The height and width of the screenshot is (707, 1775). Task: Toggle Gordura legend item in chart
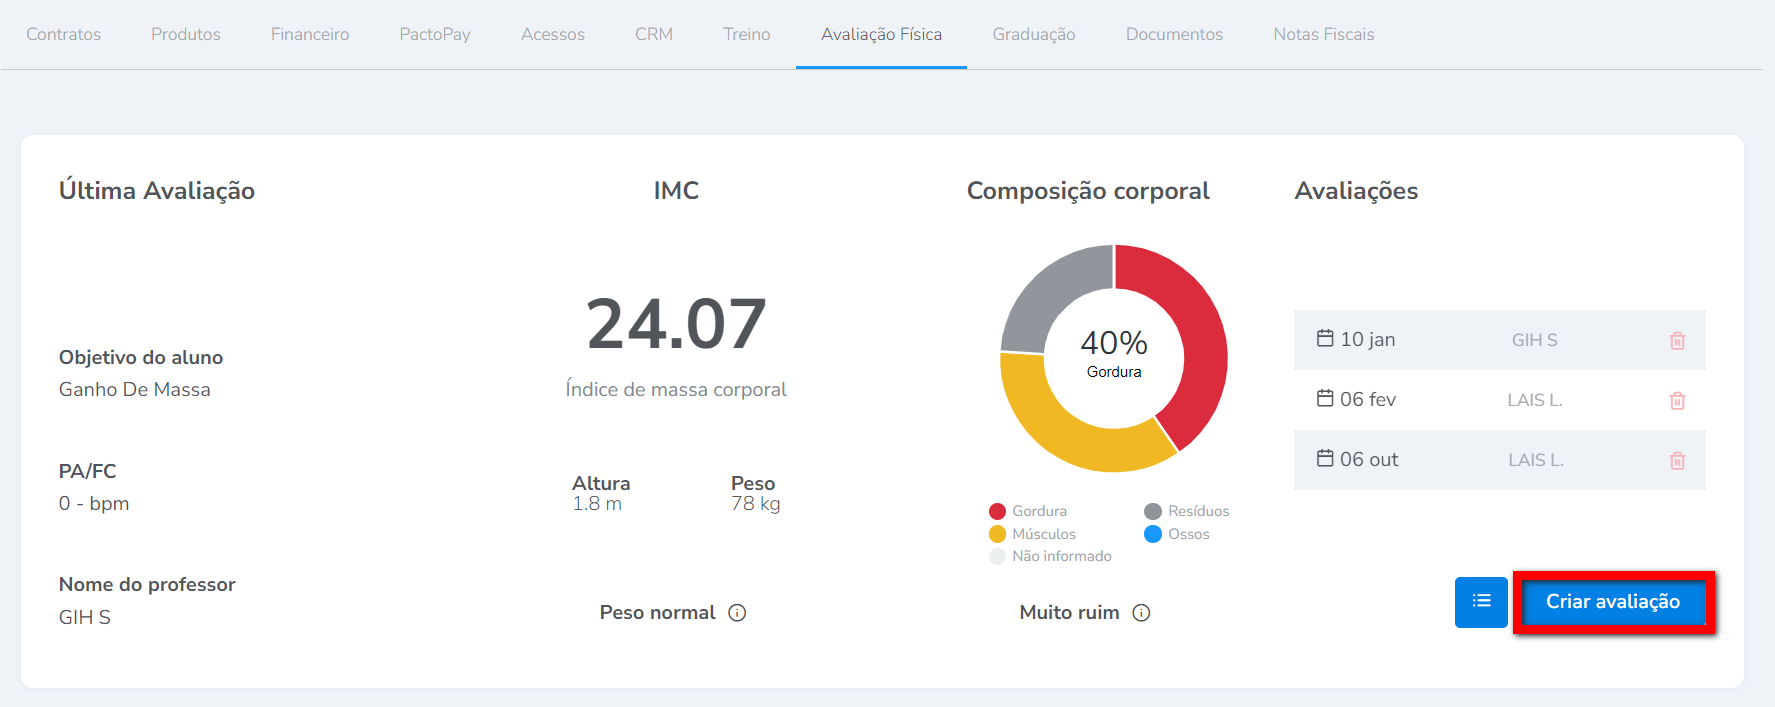pos(1028,511)
